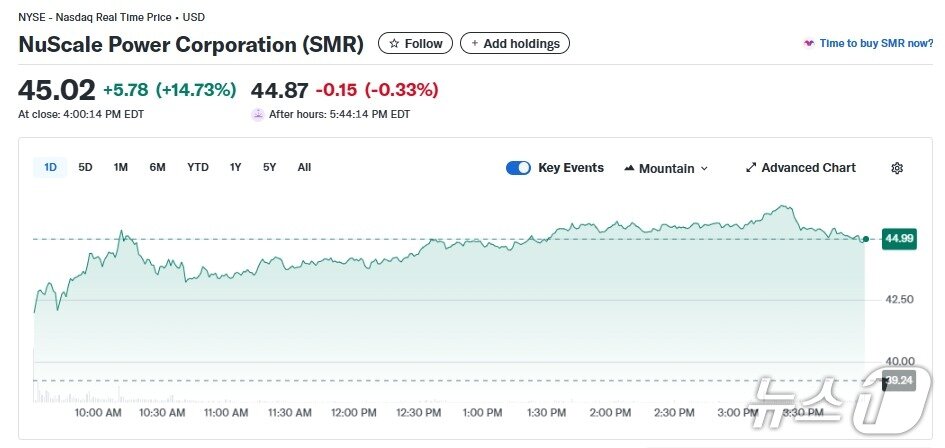Image resolution: width=945 pixels, height=448 pixels.
Task: Open the Time to buy SMR now link
Action: pyautogui.click(x=876, y=44)
